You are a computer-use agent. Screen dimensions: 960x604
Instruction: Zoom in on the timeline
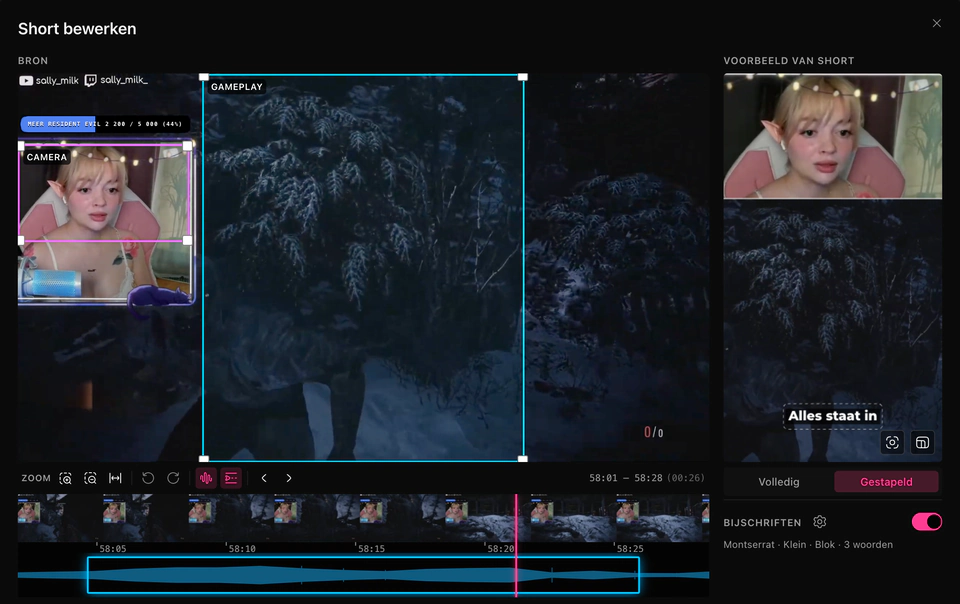[66, 478]
